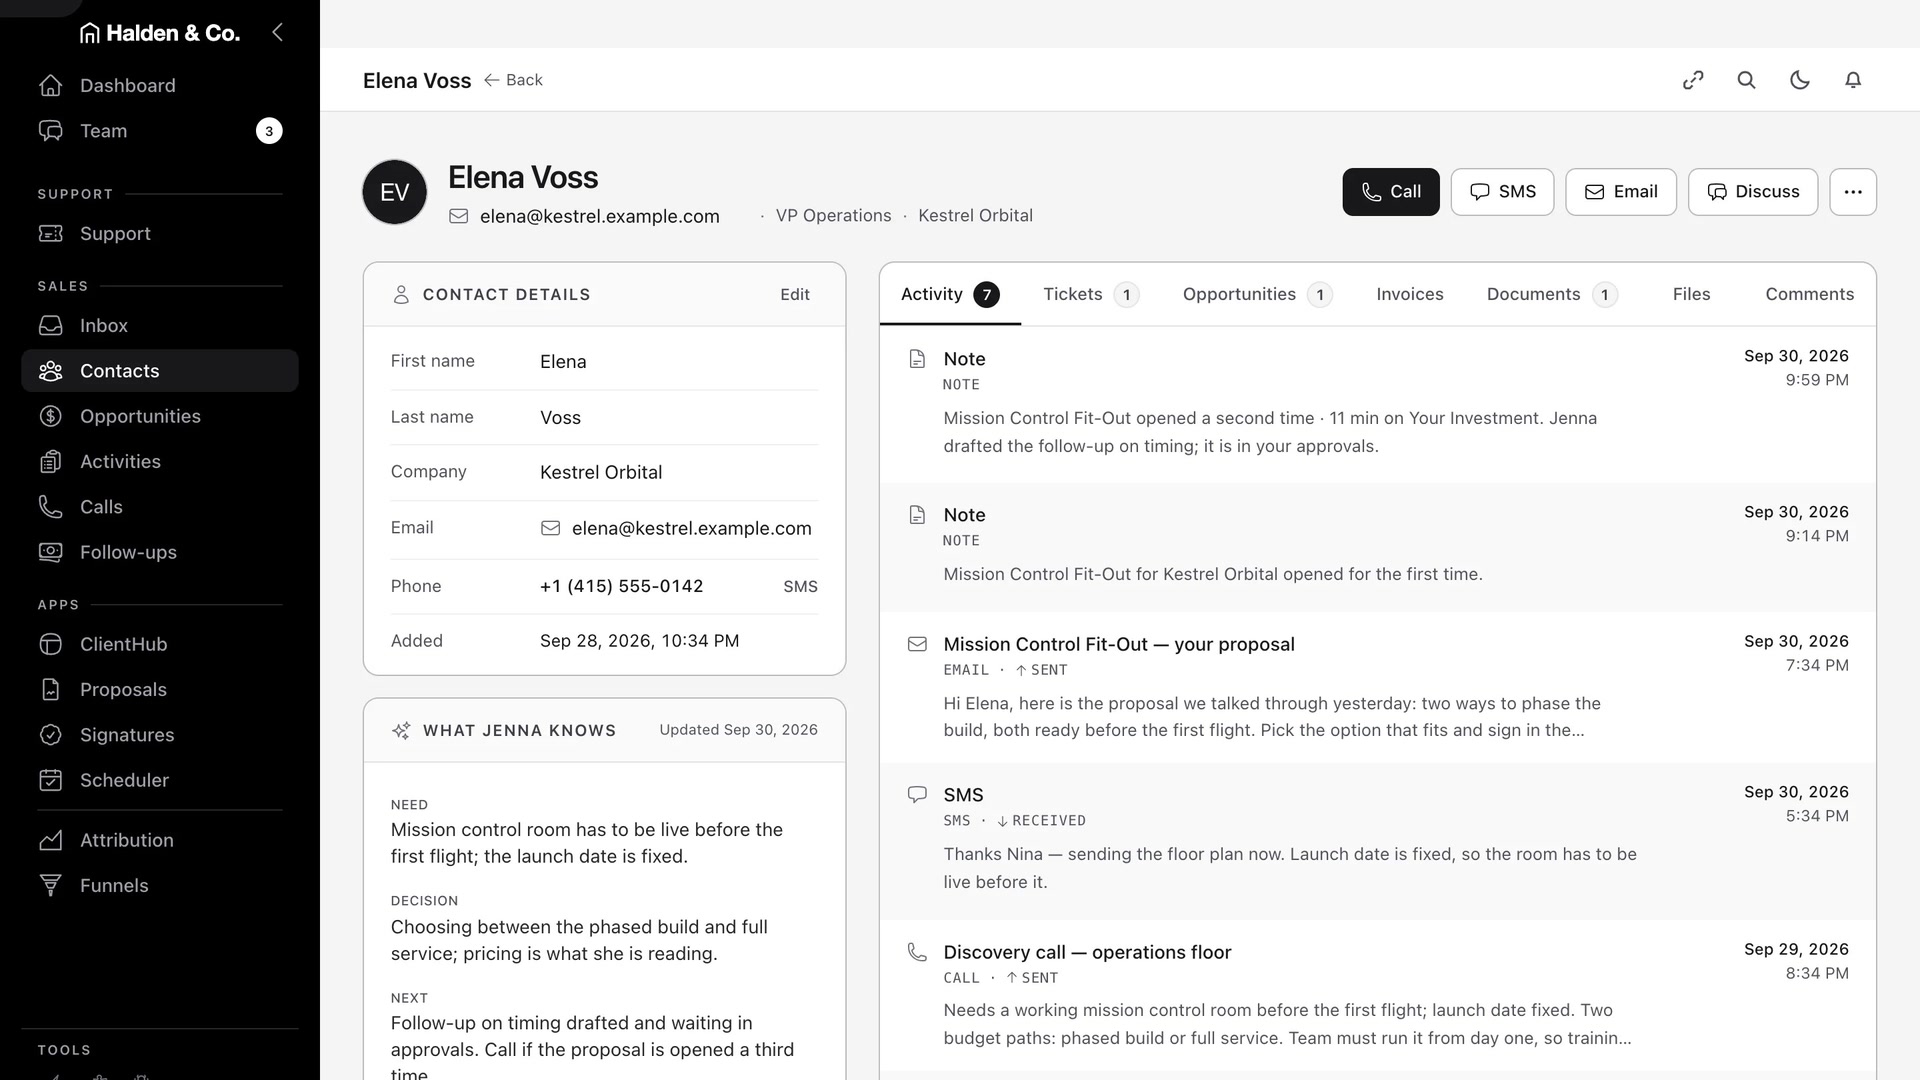This screenshot has width=1920, height=1080.
Task: Click the SMS link beside the phone number
Action: click(800, 586)
